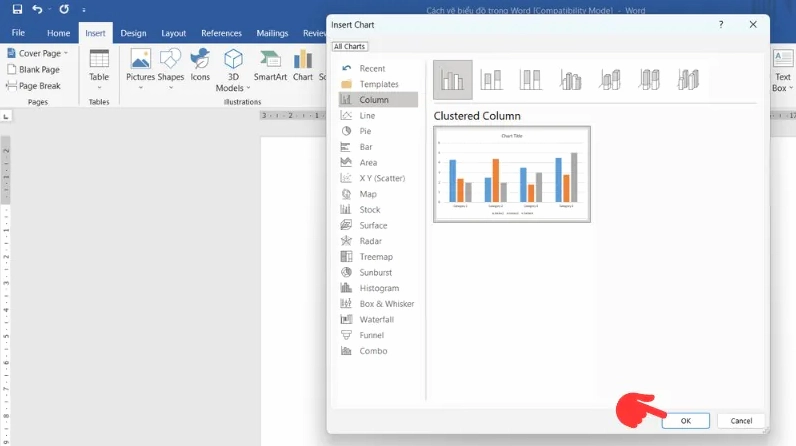Choose the 100% Stacked Column subtype icon

click(x=530, y=80)
